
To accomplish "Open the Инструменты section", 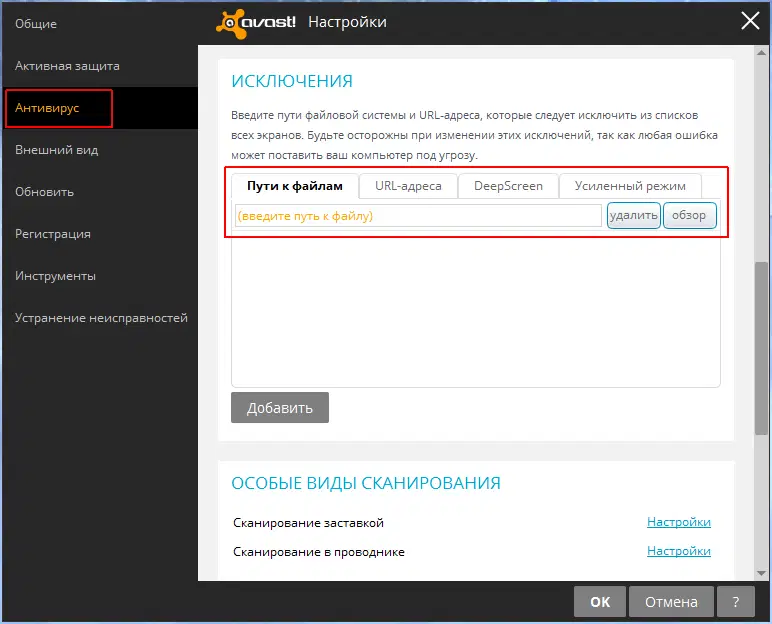I will (x=55, y=276).
